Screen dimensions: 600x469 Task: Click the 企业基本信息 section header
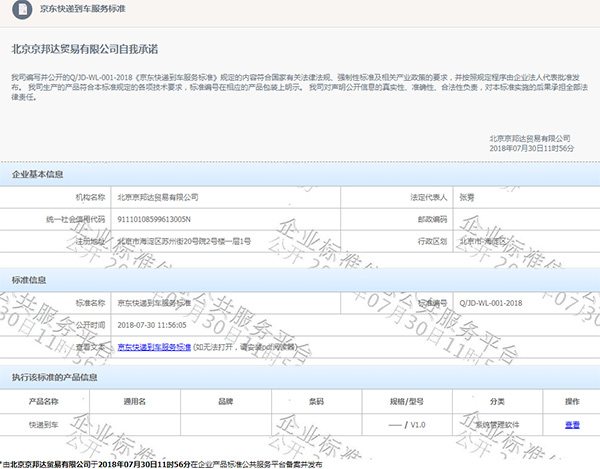(x=37, y=173)
